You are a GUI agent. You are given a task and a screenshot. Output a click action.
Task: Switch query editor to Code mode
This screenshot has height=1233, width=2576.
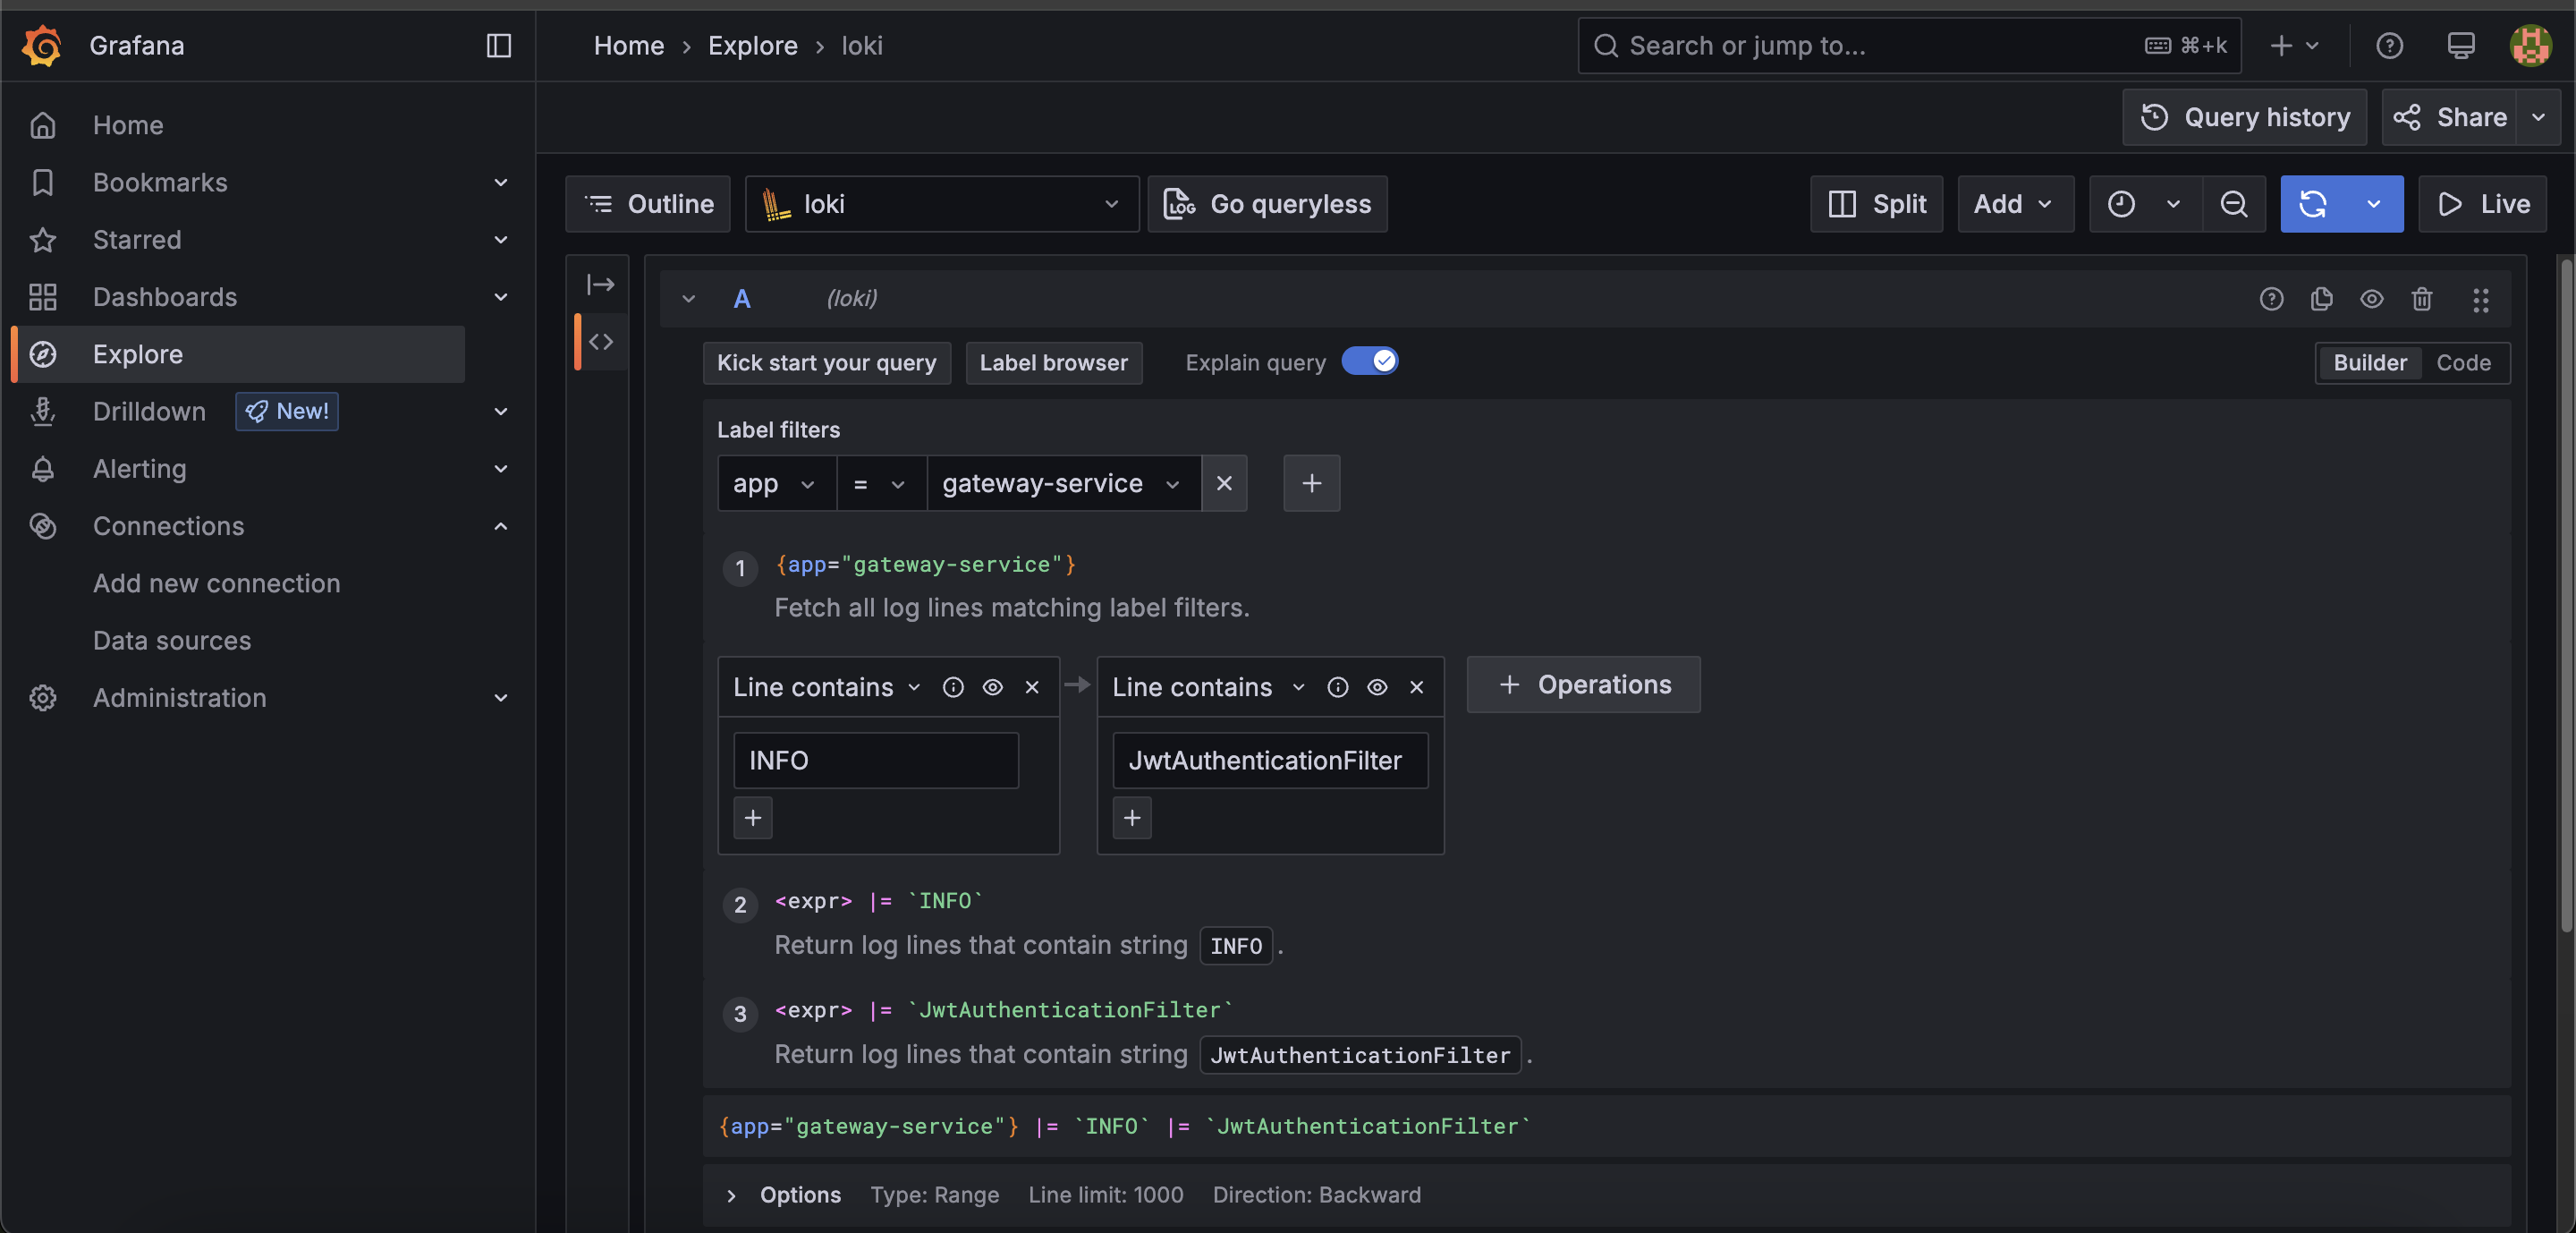[2462, 363]
